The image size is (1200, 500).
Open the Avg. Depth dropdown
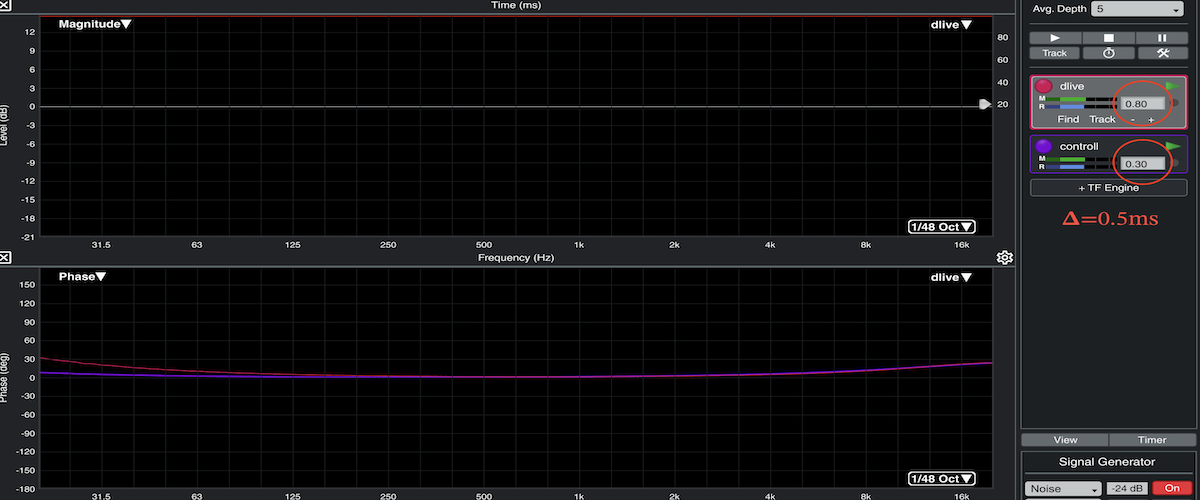click(x=1137, y=9)
